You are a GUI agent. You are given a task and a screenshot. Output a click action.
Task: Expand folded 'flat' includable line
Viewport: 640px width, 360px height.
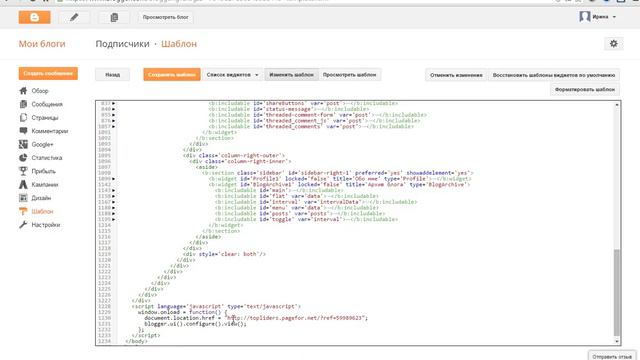[113, 196]
